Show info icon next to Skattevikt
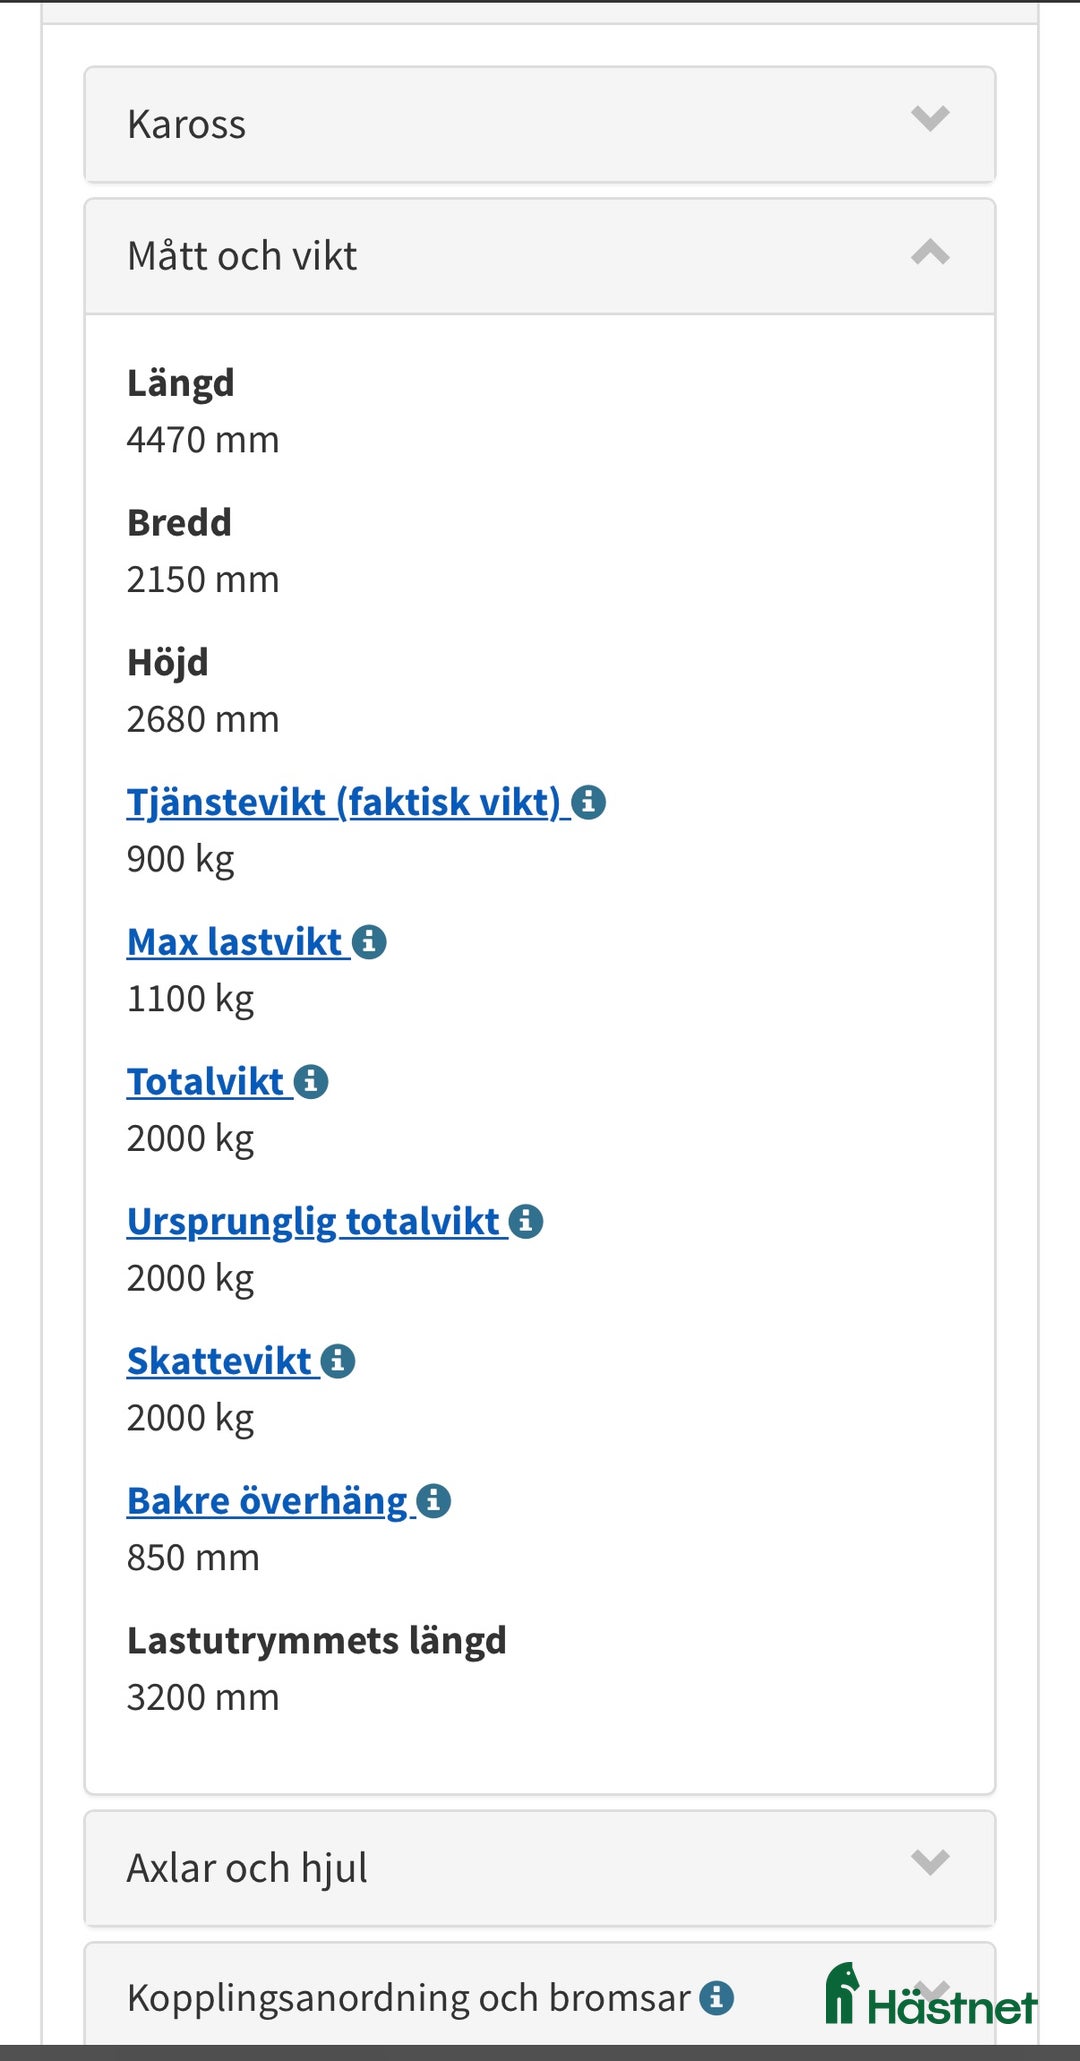The width and height of the screenshot is (1080, 2061). pos(338,1361)
